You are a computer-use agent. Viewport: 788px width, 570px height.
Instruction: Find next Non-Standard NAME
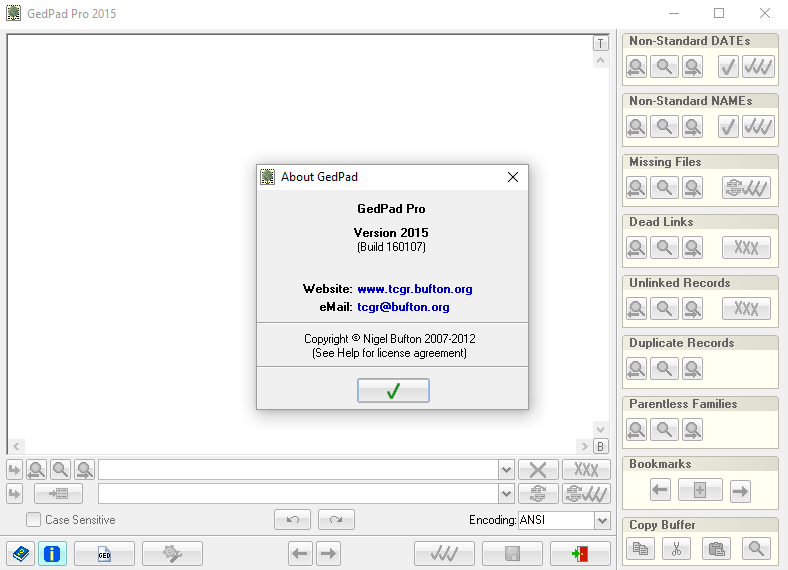pyautogui.click(x=692, y=127)
